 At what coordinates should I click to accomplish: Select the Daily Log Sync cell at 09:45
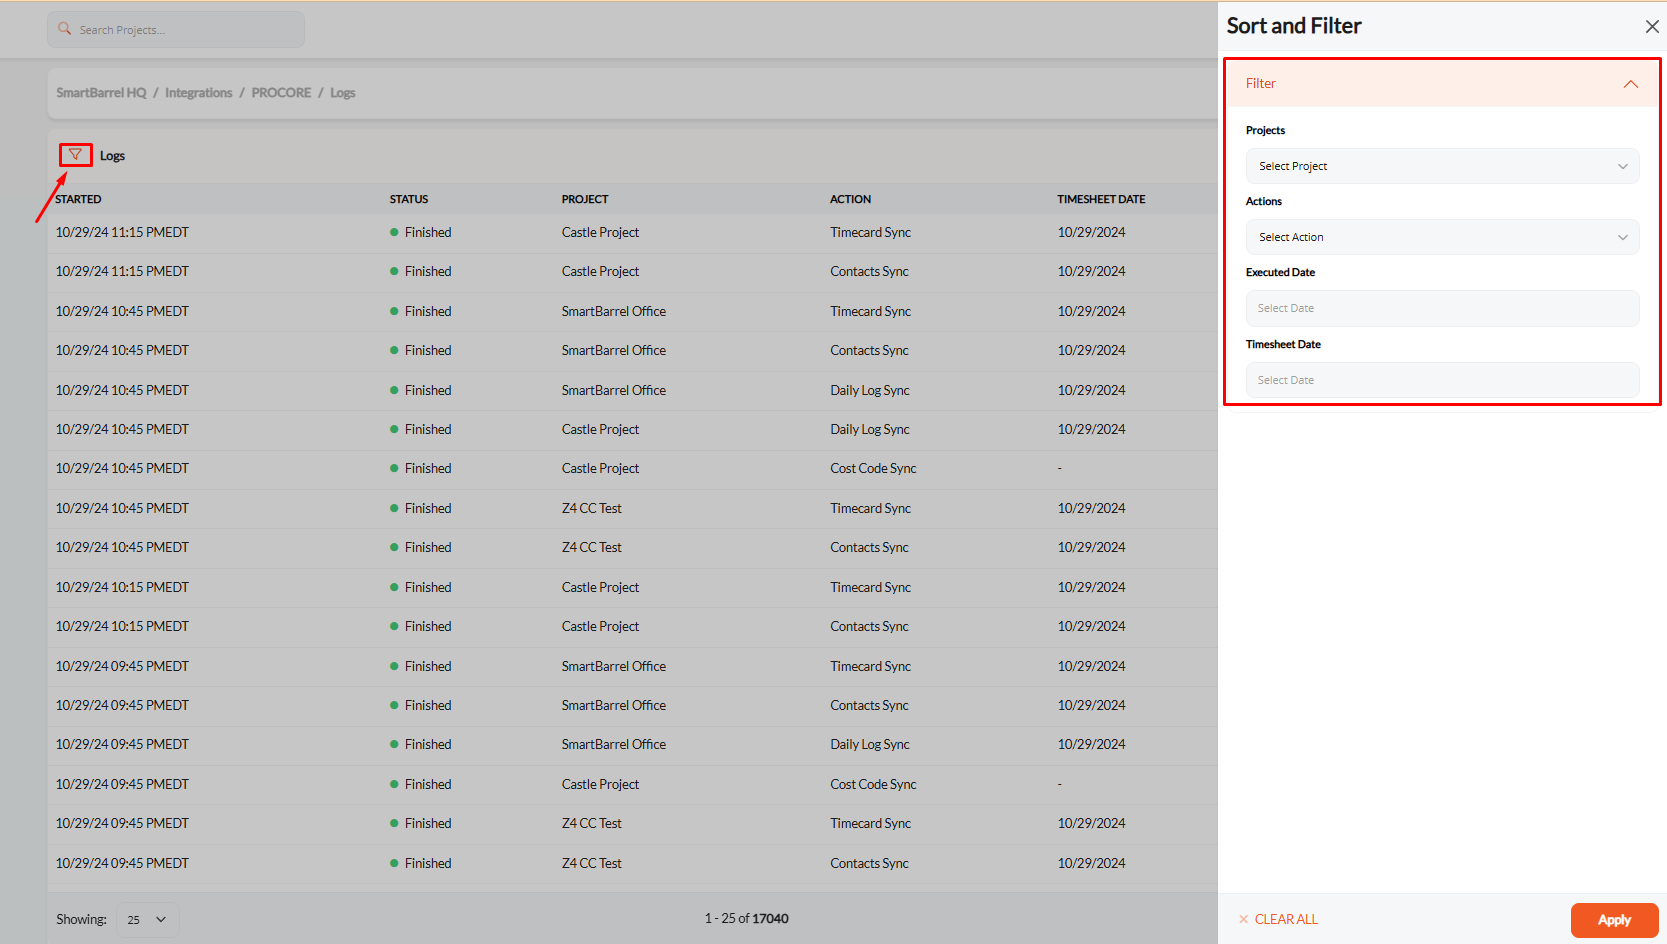[870, 744]
